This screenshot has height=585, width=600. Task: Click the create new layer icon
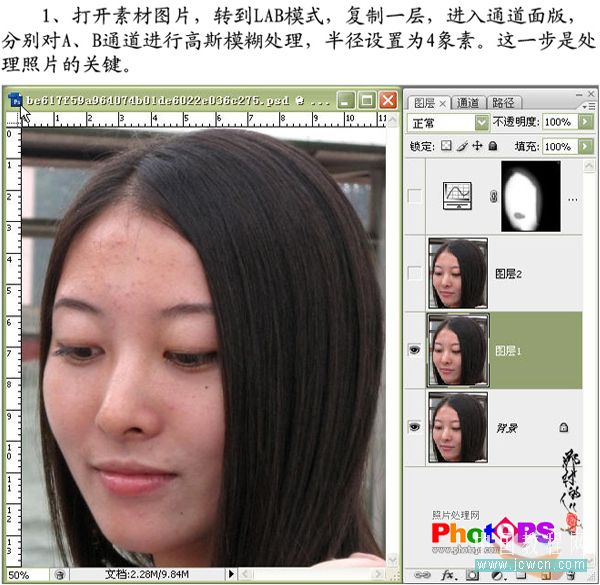[546, 575]
